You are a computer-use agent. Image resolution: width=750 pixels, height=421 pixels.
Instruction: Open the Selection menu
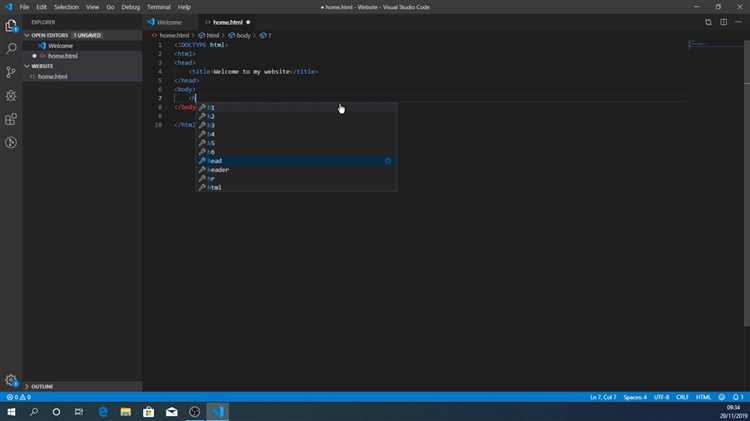(x=66, y=7)
